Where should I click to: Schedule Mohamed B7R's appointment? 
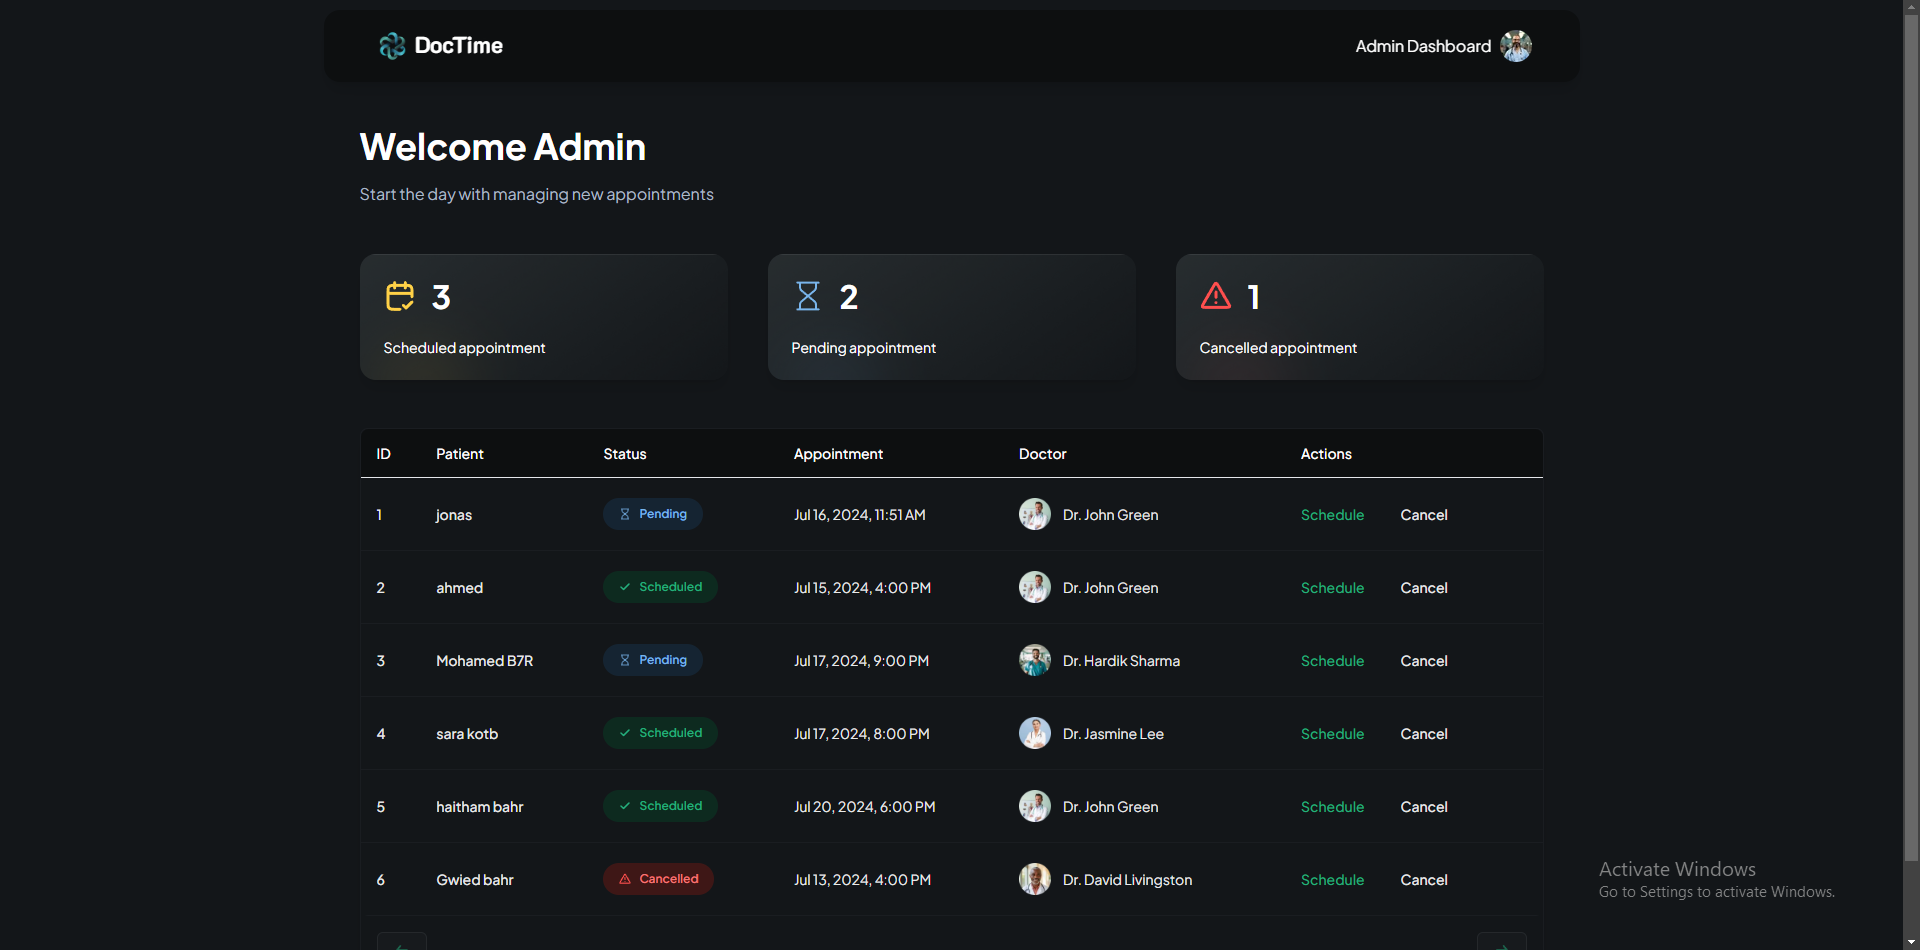pos(1332,661)
